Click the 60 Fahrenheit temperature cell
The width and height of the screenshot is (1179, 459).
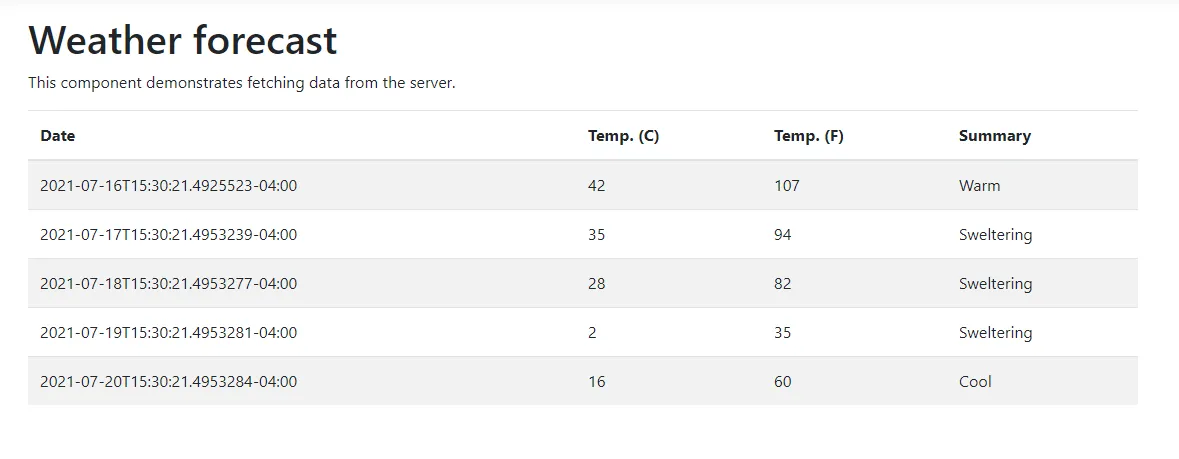[783, 382]
